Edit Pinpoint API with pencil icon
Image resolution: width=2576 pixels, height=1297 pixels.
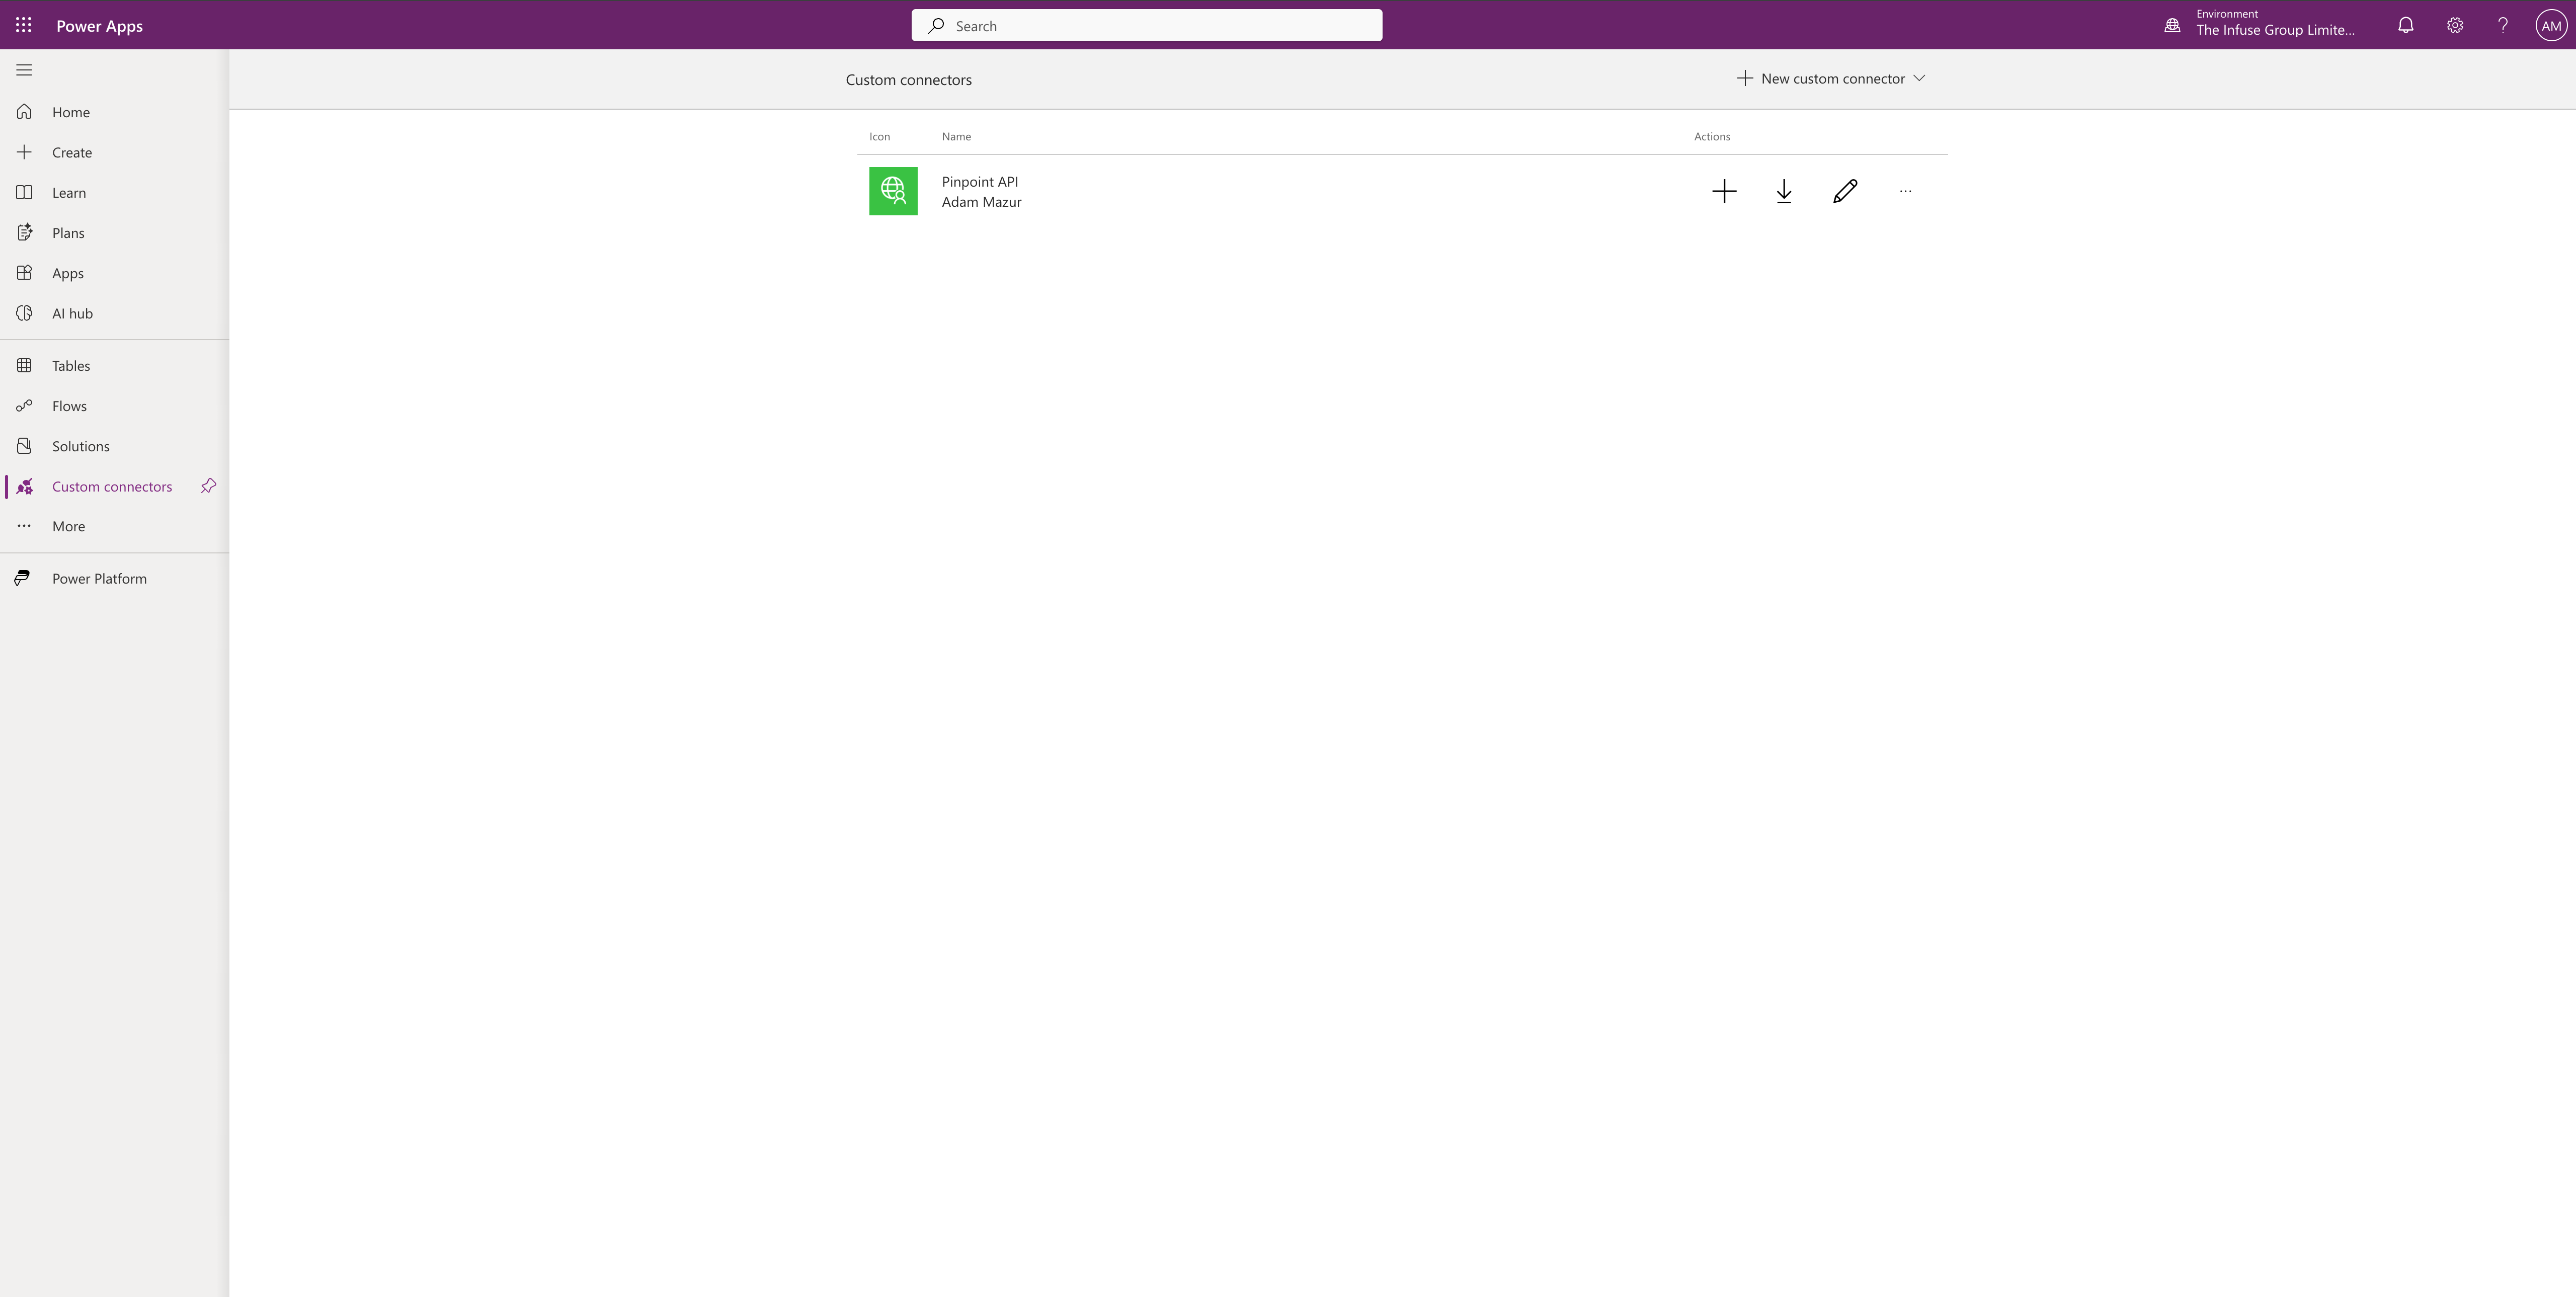click(x=1844, y=191)
